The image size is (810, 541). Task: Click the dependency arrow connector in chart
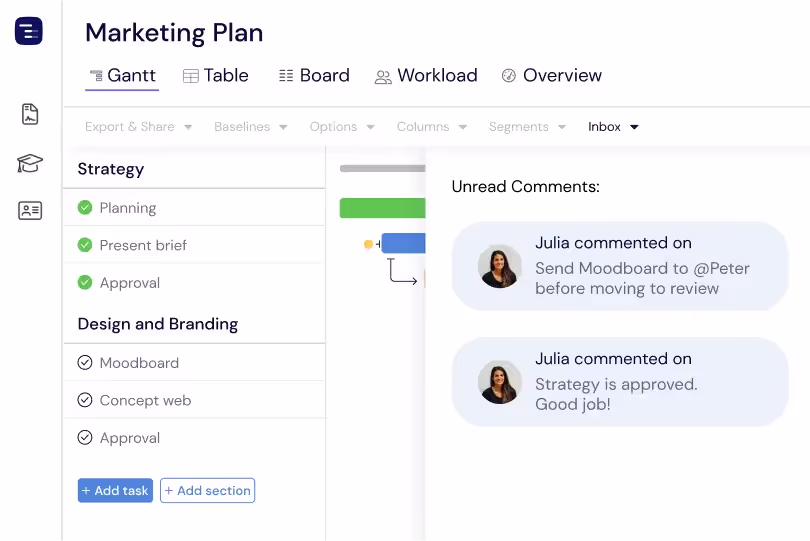click(x=402, y=272)
